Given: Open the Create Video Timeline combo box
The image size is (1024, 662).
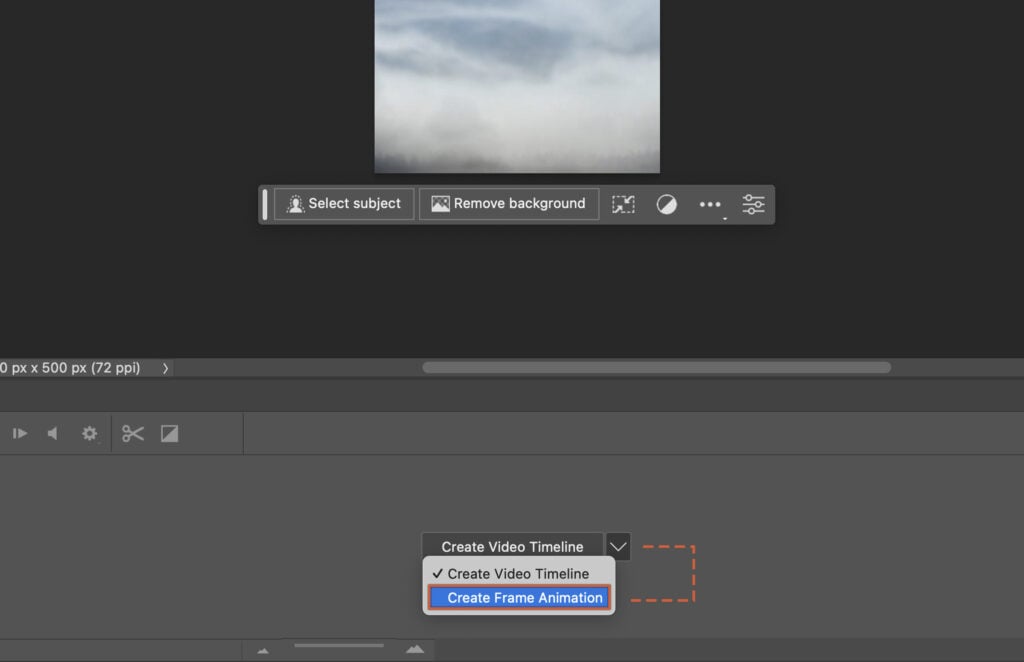Looking at the screenshot, I should (x=512, y=546).
